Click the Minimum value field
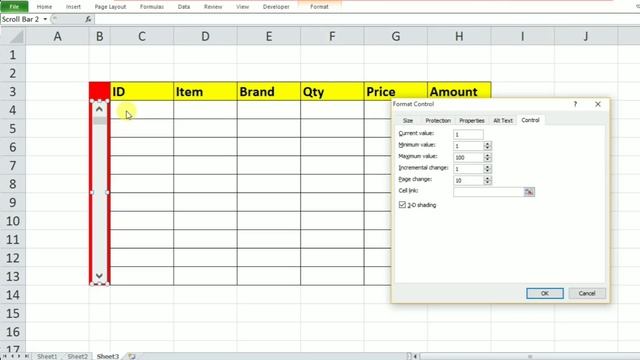Viewport: 640px width, 360px height. coord(468,146)
